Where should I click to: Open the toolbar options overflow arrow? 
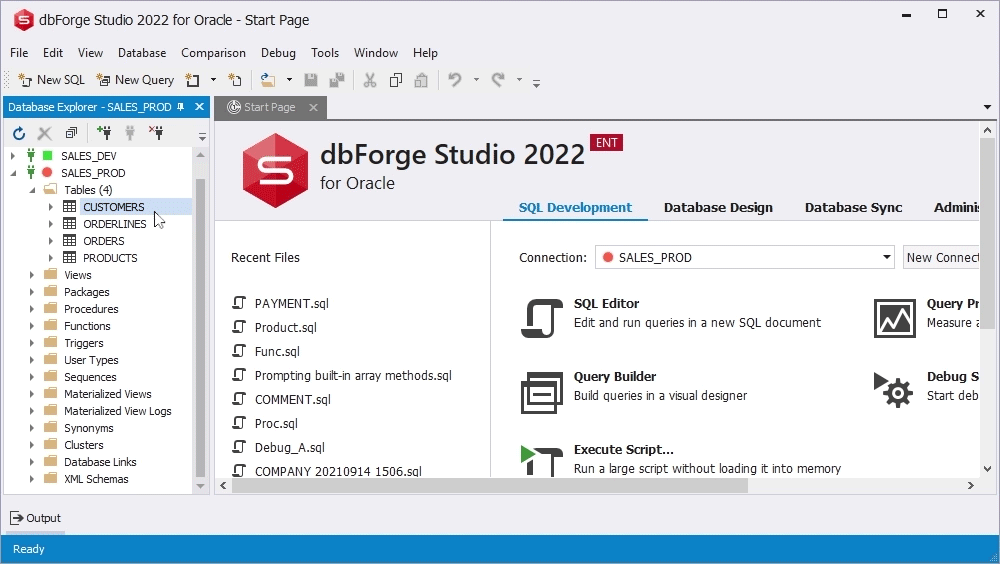pos(536,83)
